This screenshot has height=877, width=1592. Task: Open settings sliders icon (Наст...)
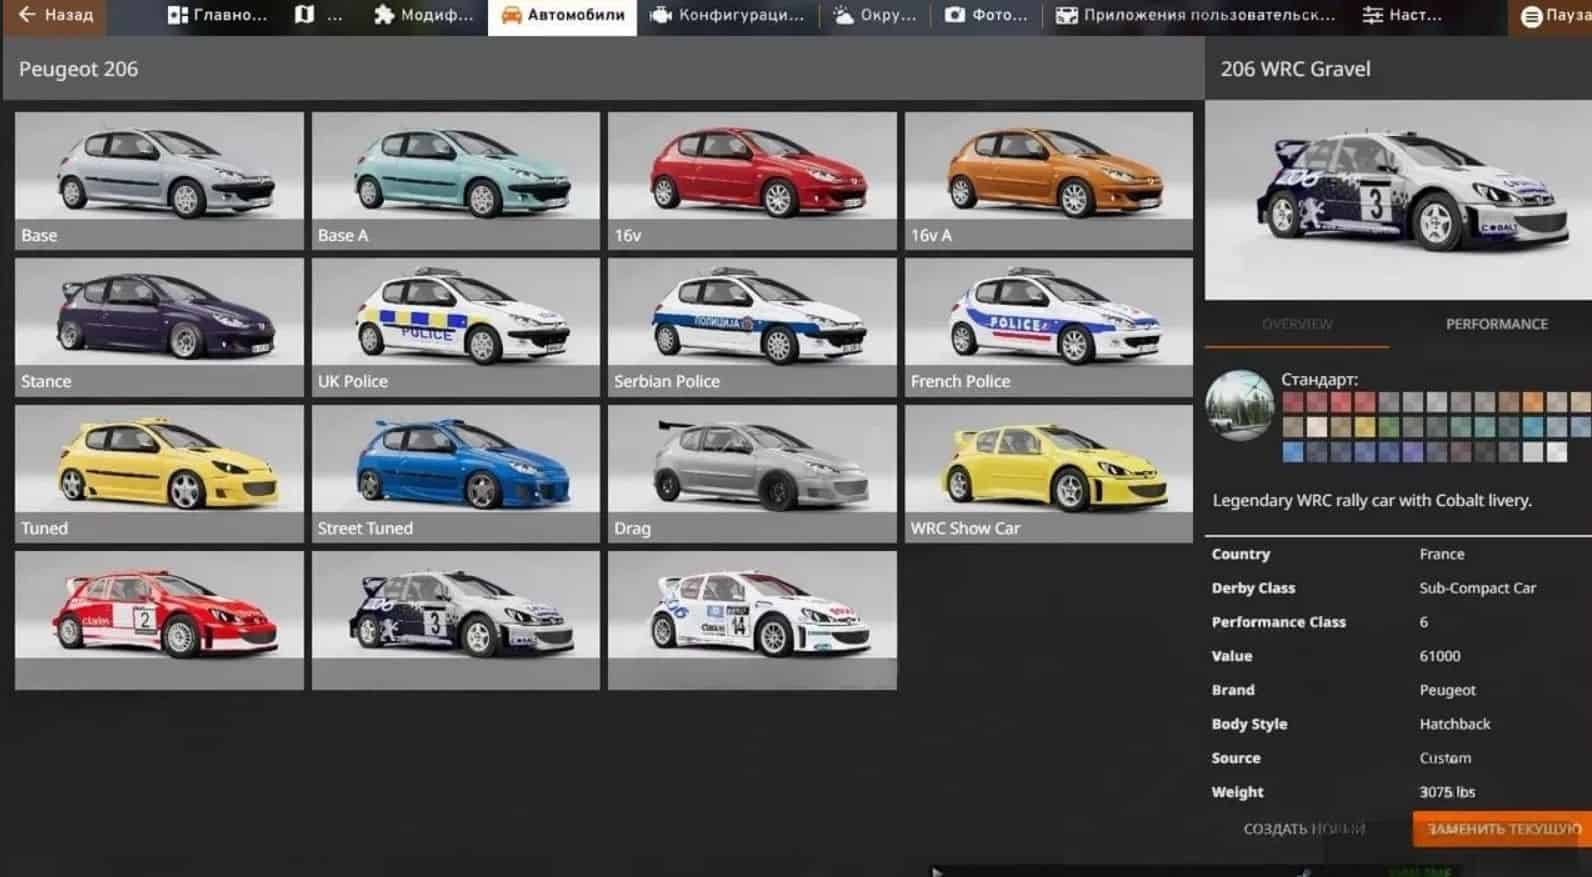(1373, 15)
